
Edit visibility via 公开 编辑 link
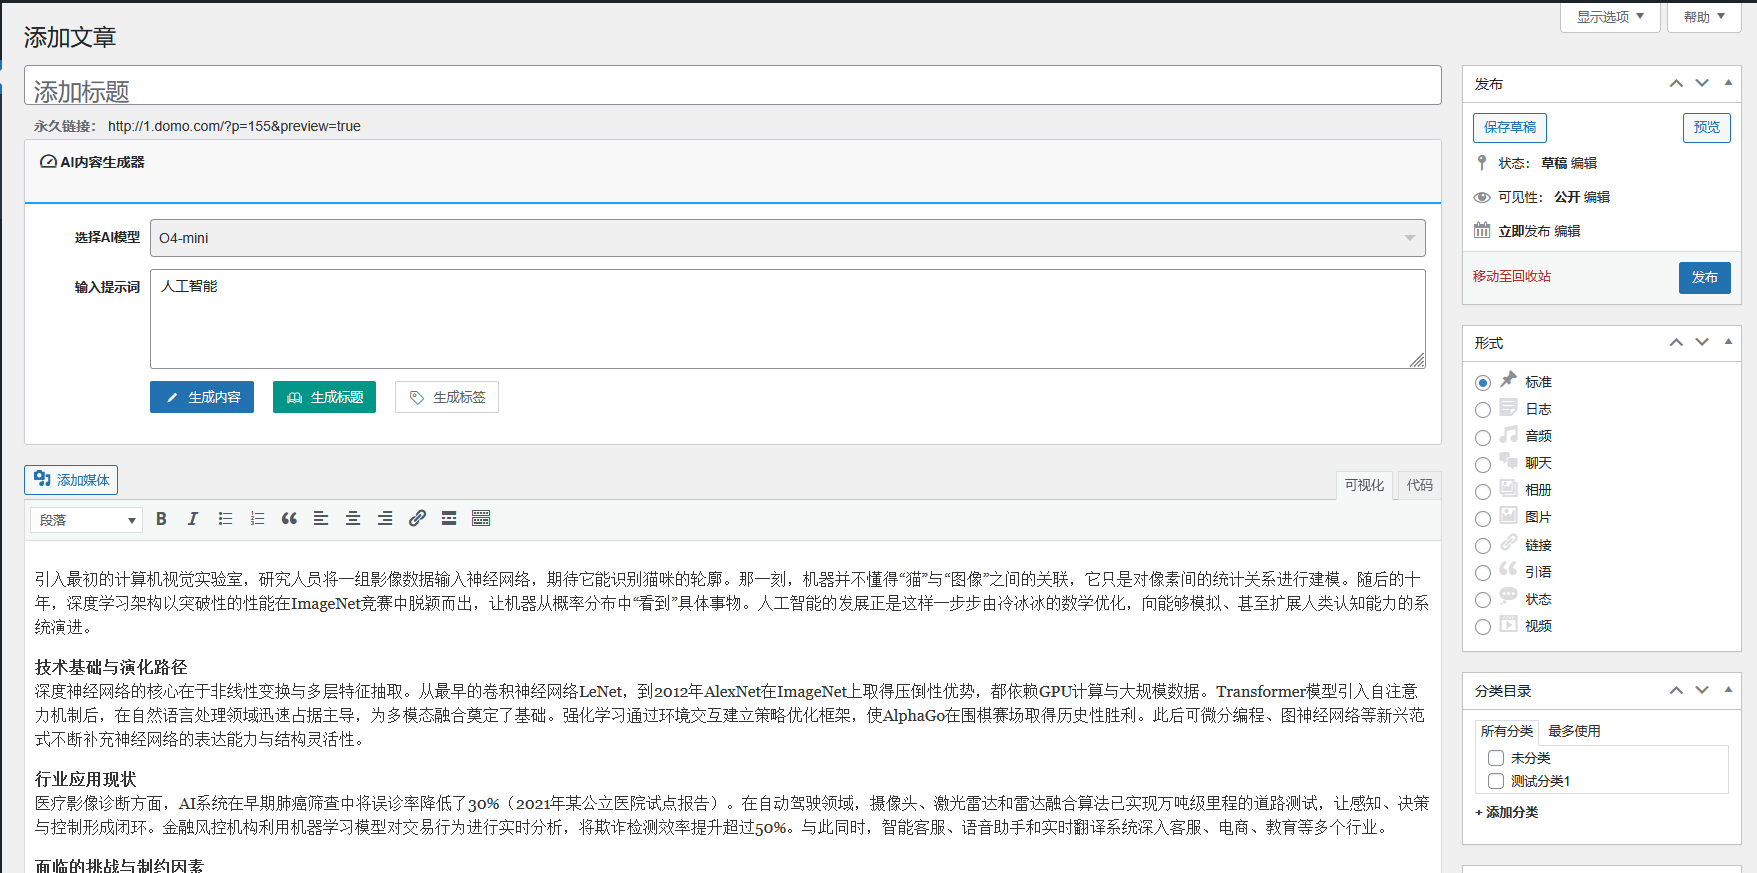[x=1596, y=197]
